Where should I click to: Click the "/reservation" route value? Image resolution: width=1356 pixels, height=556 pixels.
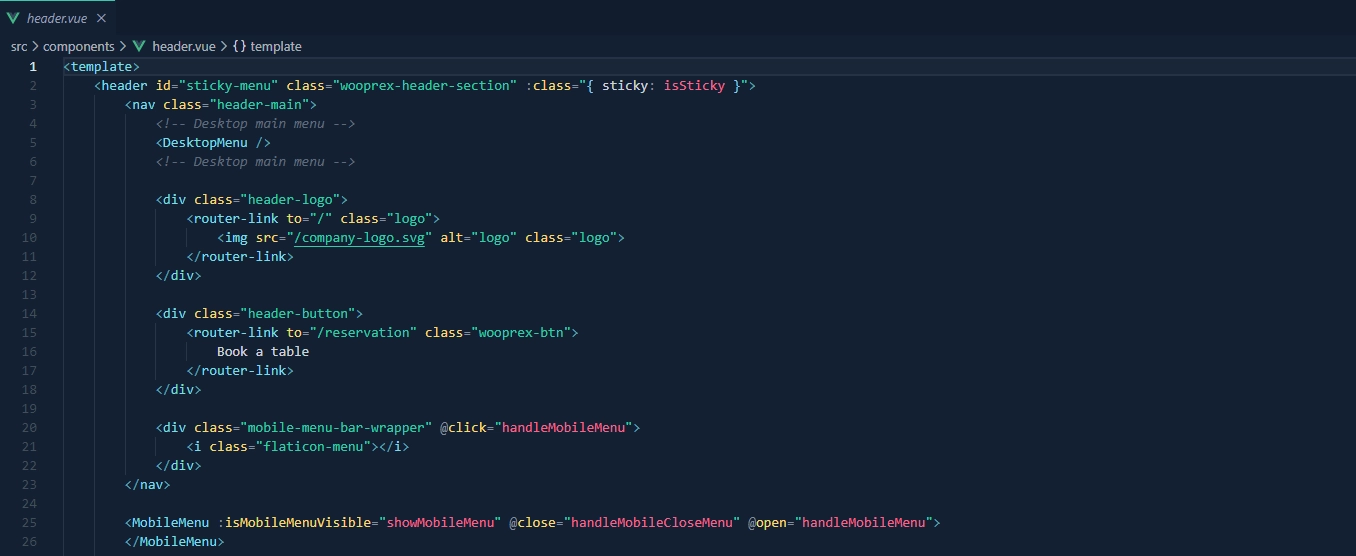pos(363,332)
